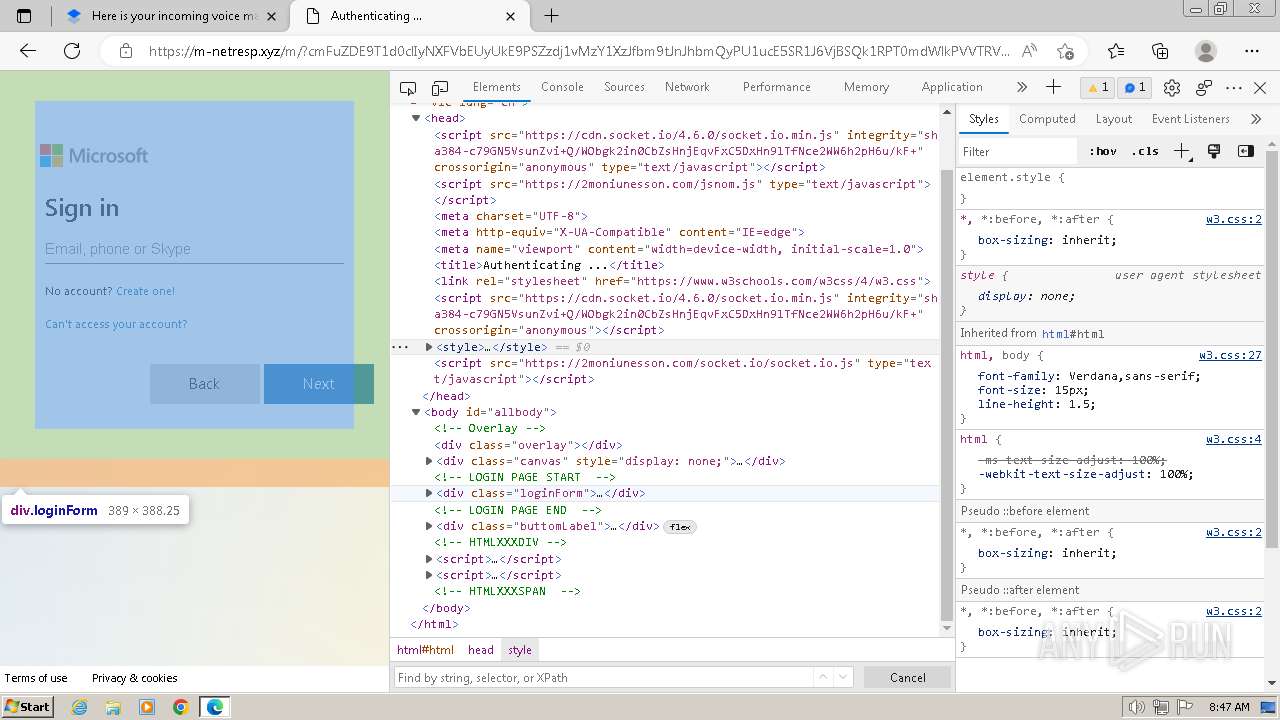Viewport: 1280px width, 720px height.
Task: Open the Collections icon
Action: click(1160, 51)
